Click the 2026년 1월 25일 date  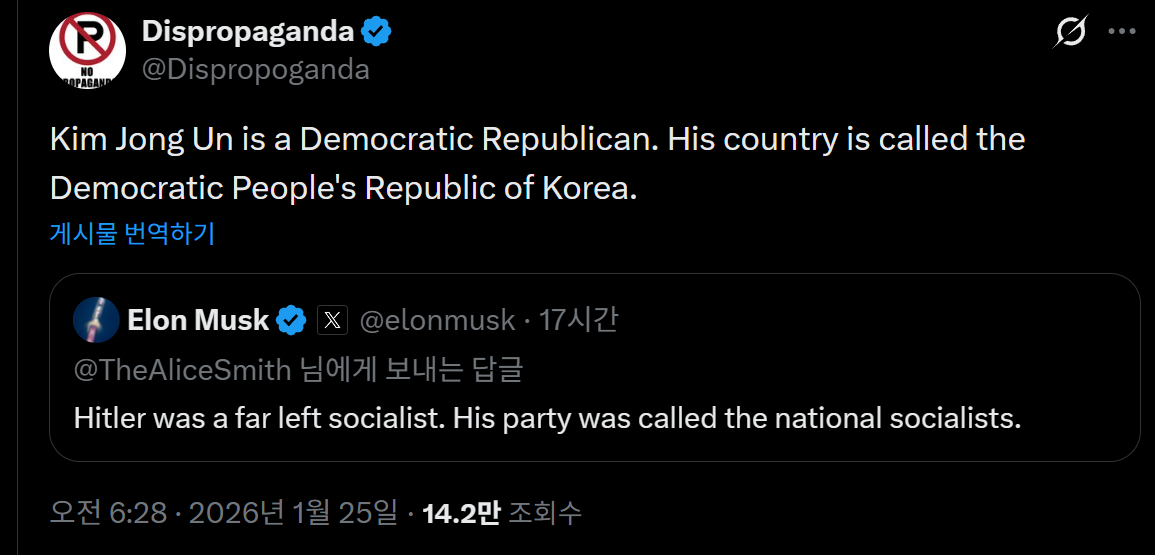pyautogui.click(x=294, y=514)
